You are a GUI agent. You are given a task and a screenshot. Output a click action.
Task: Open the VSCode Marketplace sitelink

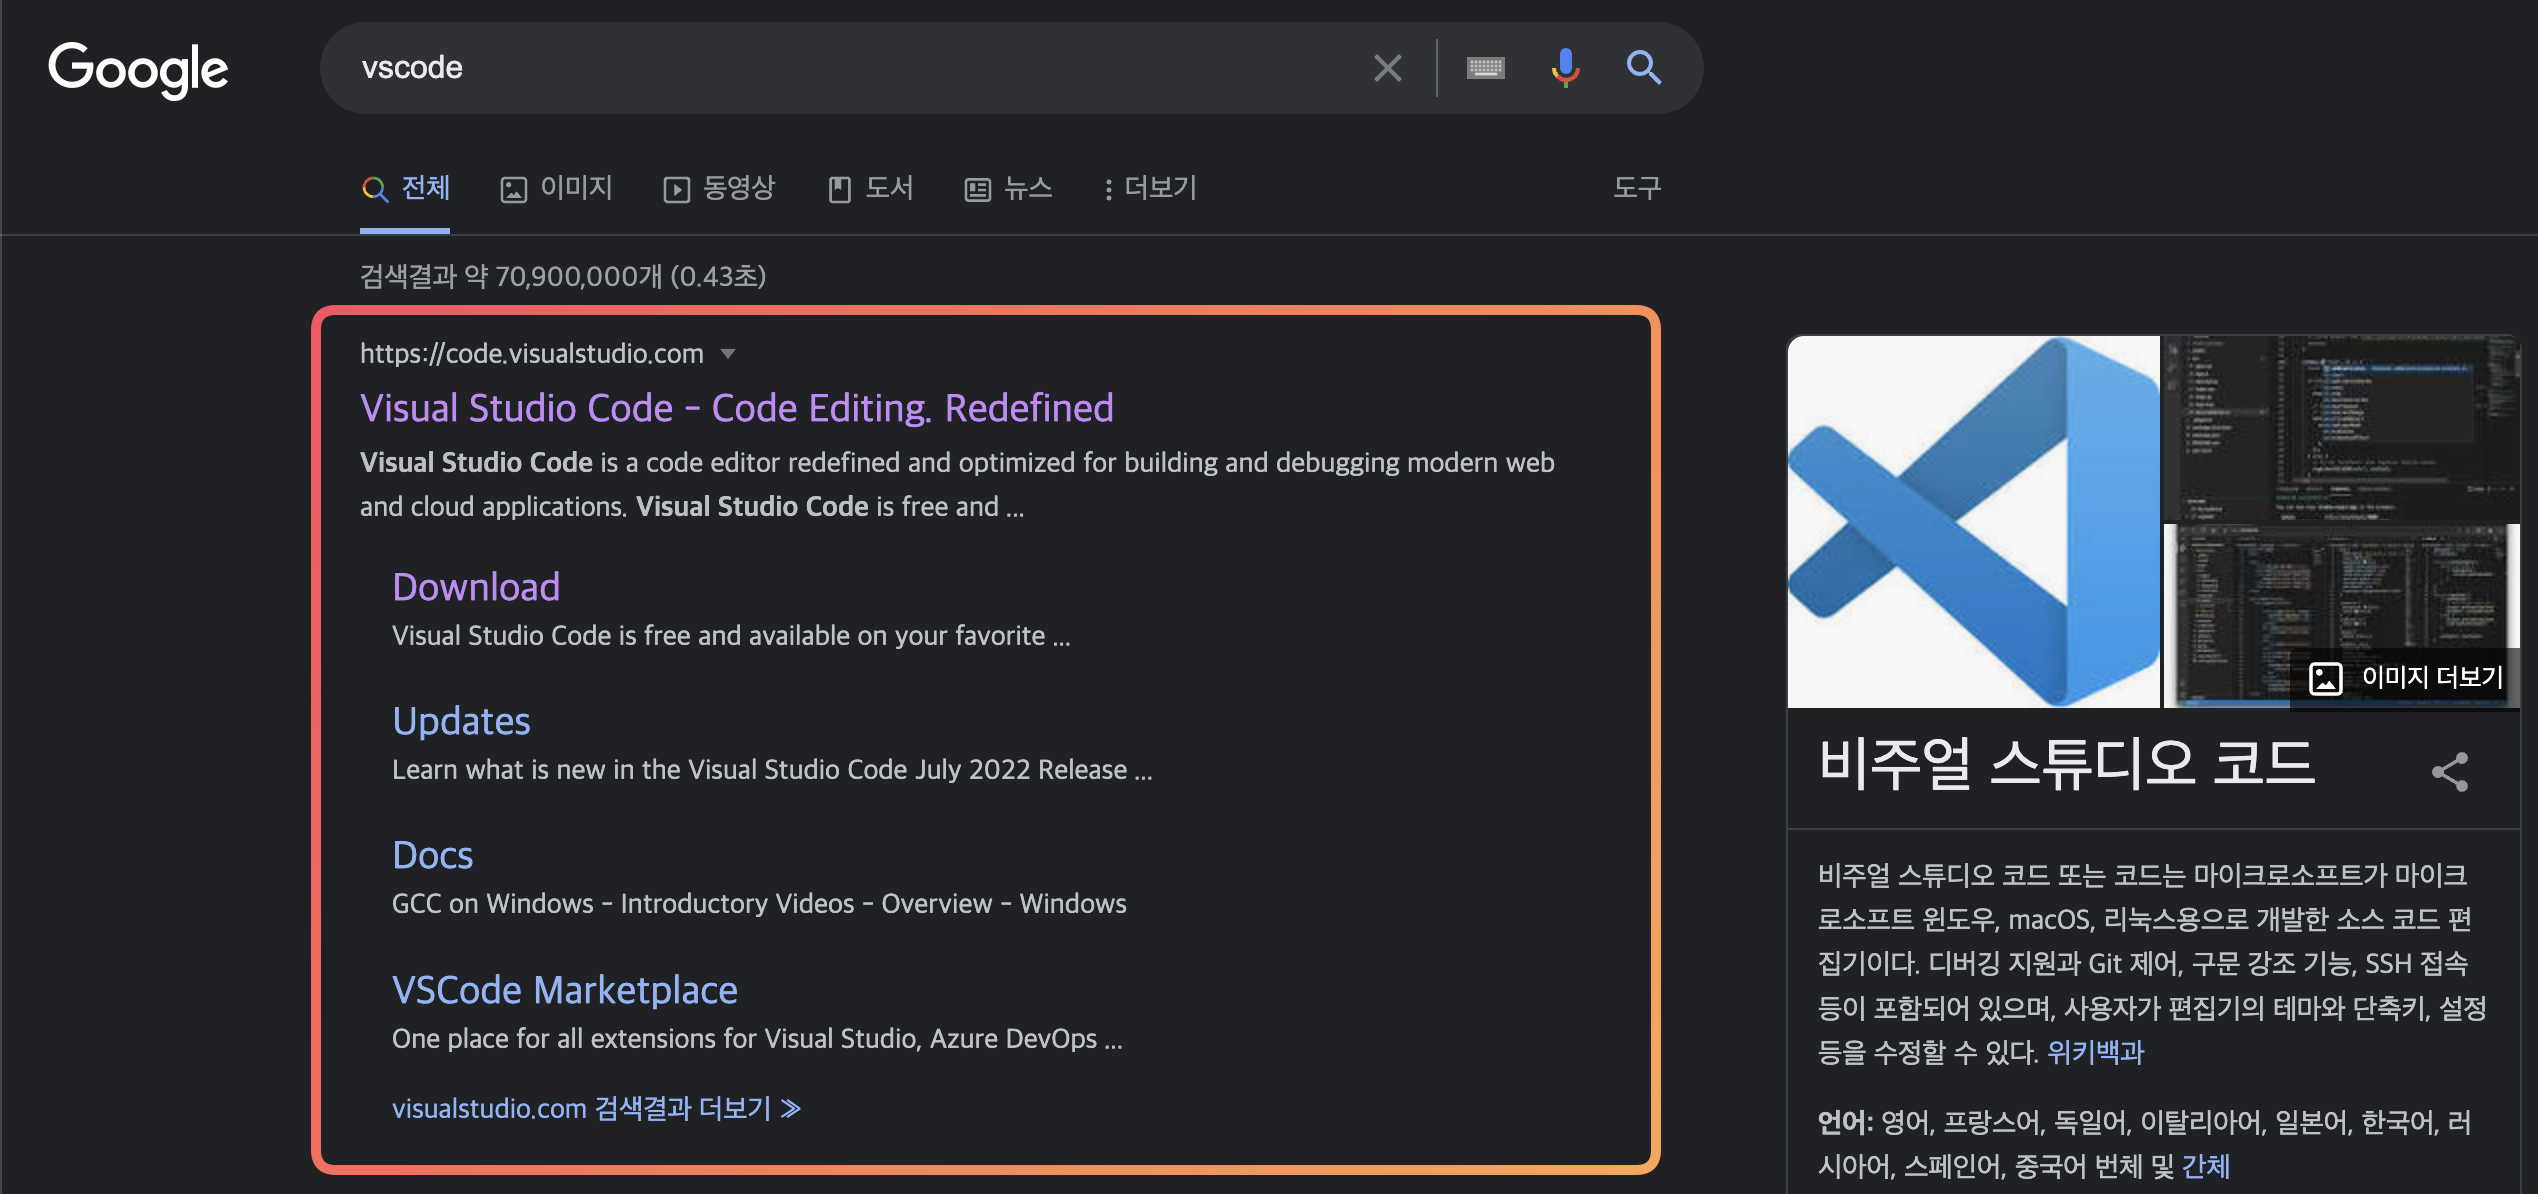pyautogui.click(x=565, y=990)
